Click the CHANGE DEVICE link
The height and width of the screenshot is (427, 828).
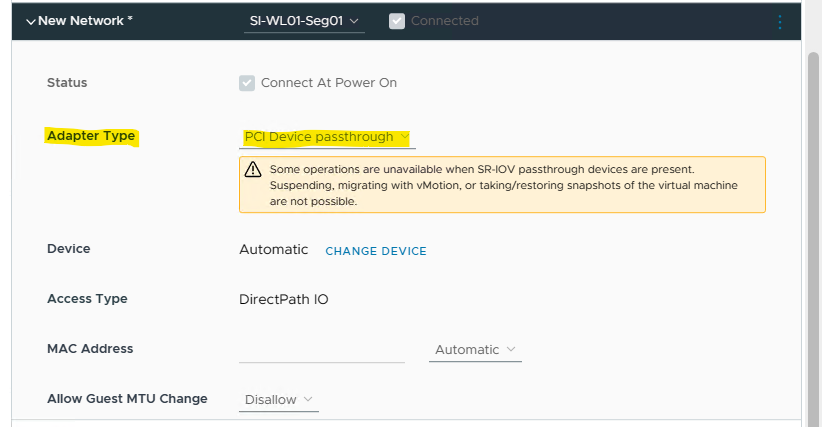point(376,251)
